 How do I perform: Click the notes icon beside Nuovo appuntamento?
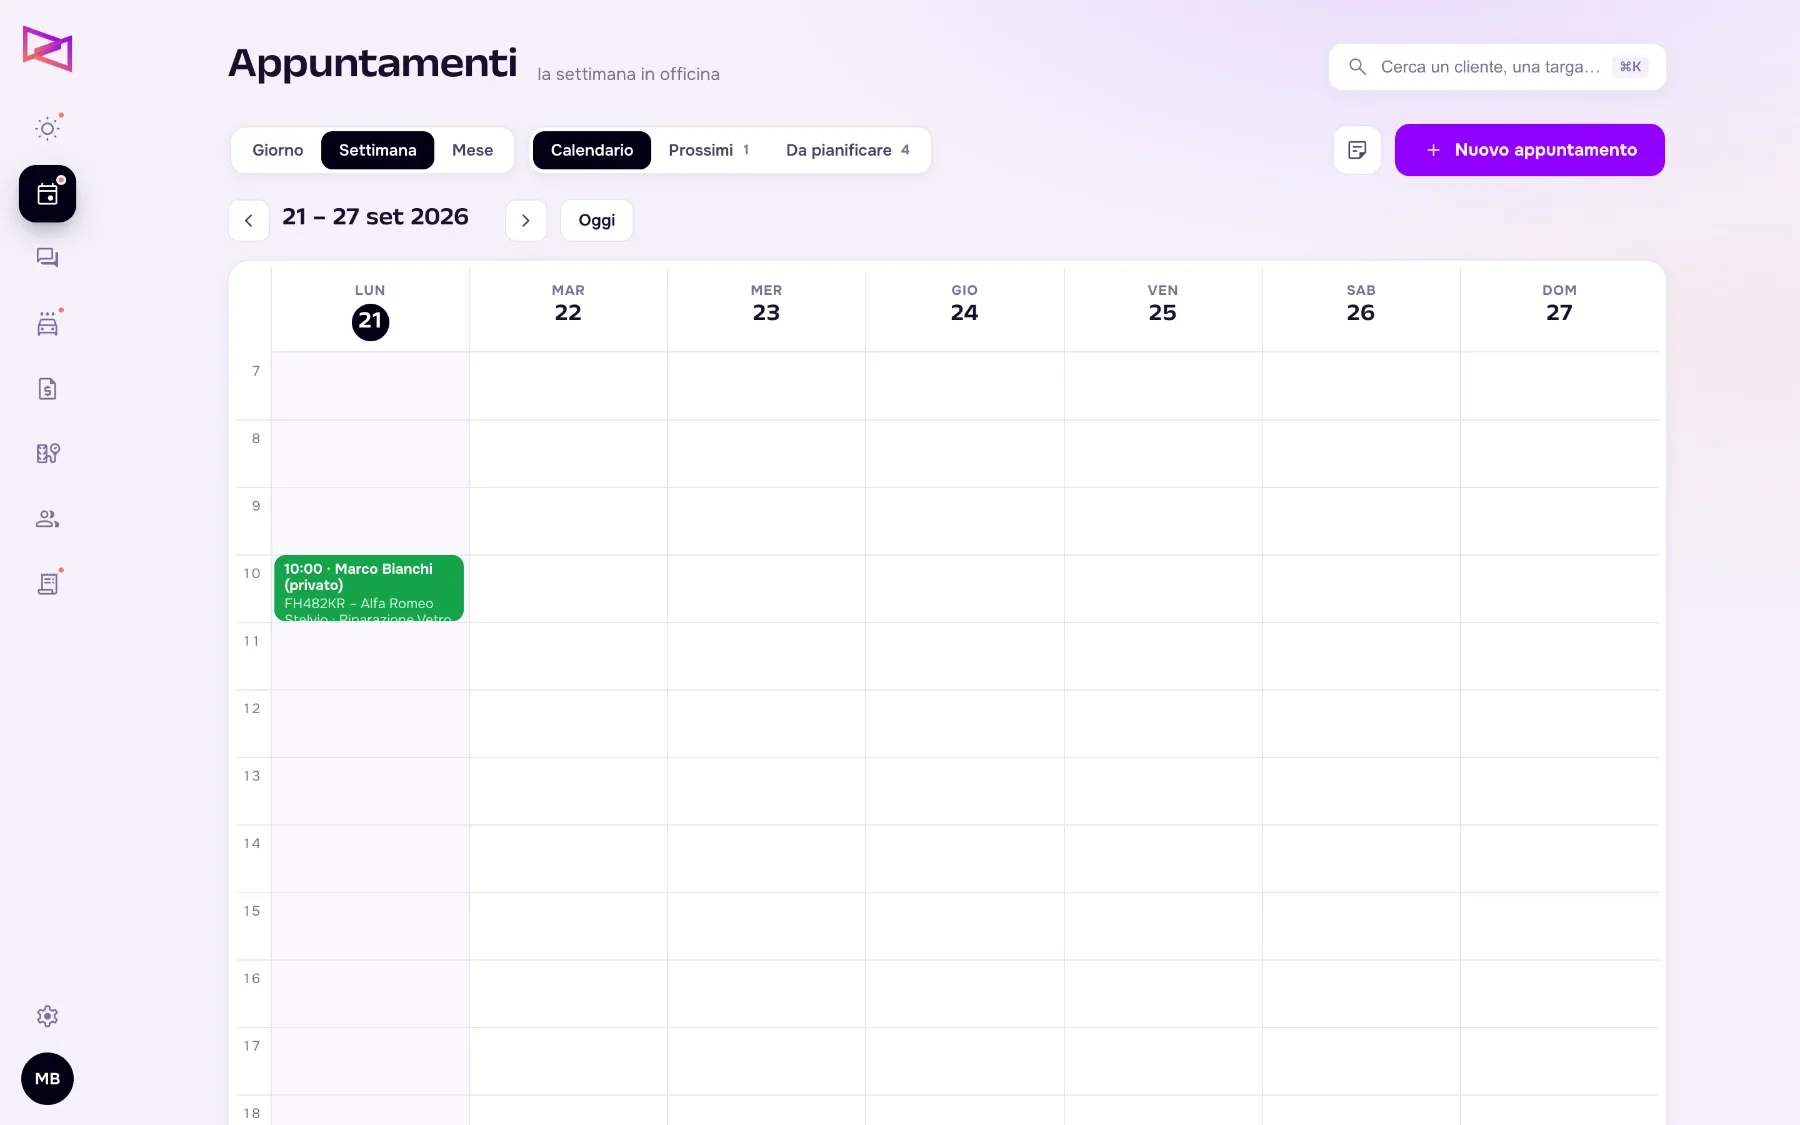[1357, 150]
